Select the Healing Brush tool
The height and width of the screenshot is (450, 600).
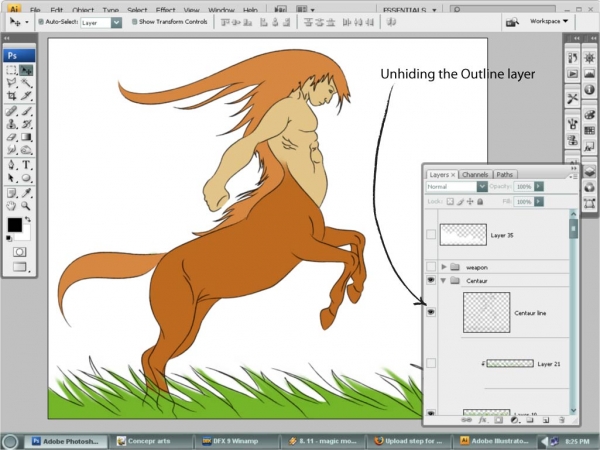tap(11, 111)
